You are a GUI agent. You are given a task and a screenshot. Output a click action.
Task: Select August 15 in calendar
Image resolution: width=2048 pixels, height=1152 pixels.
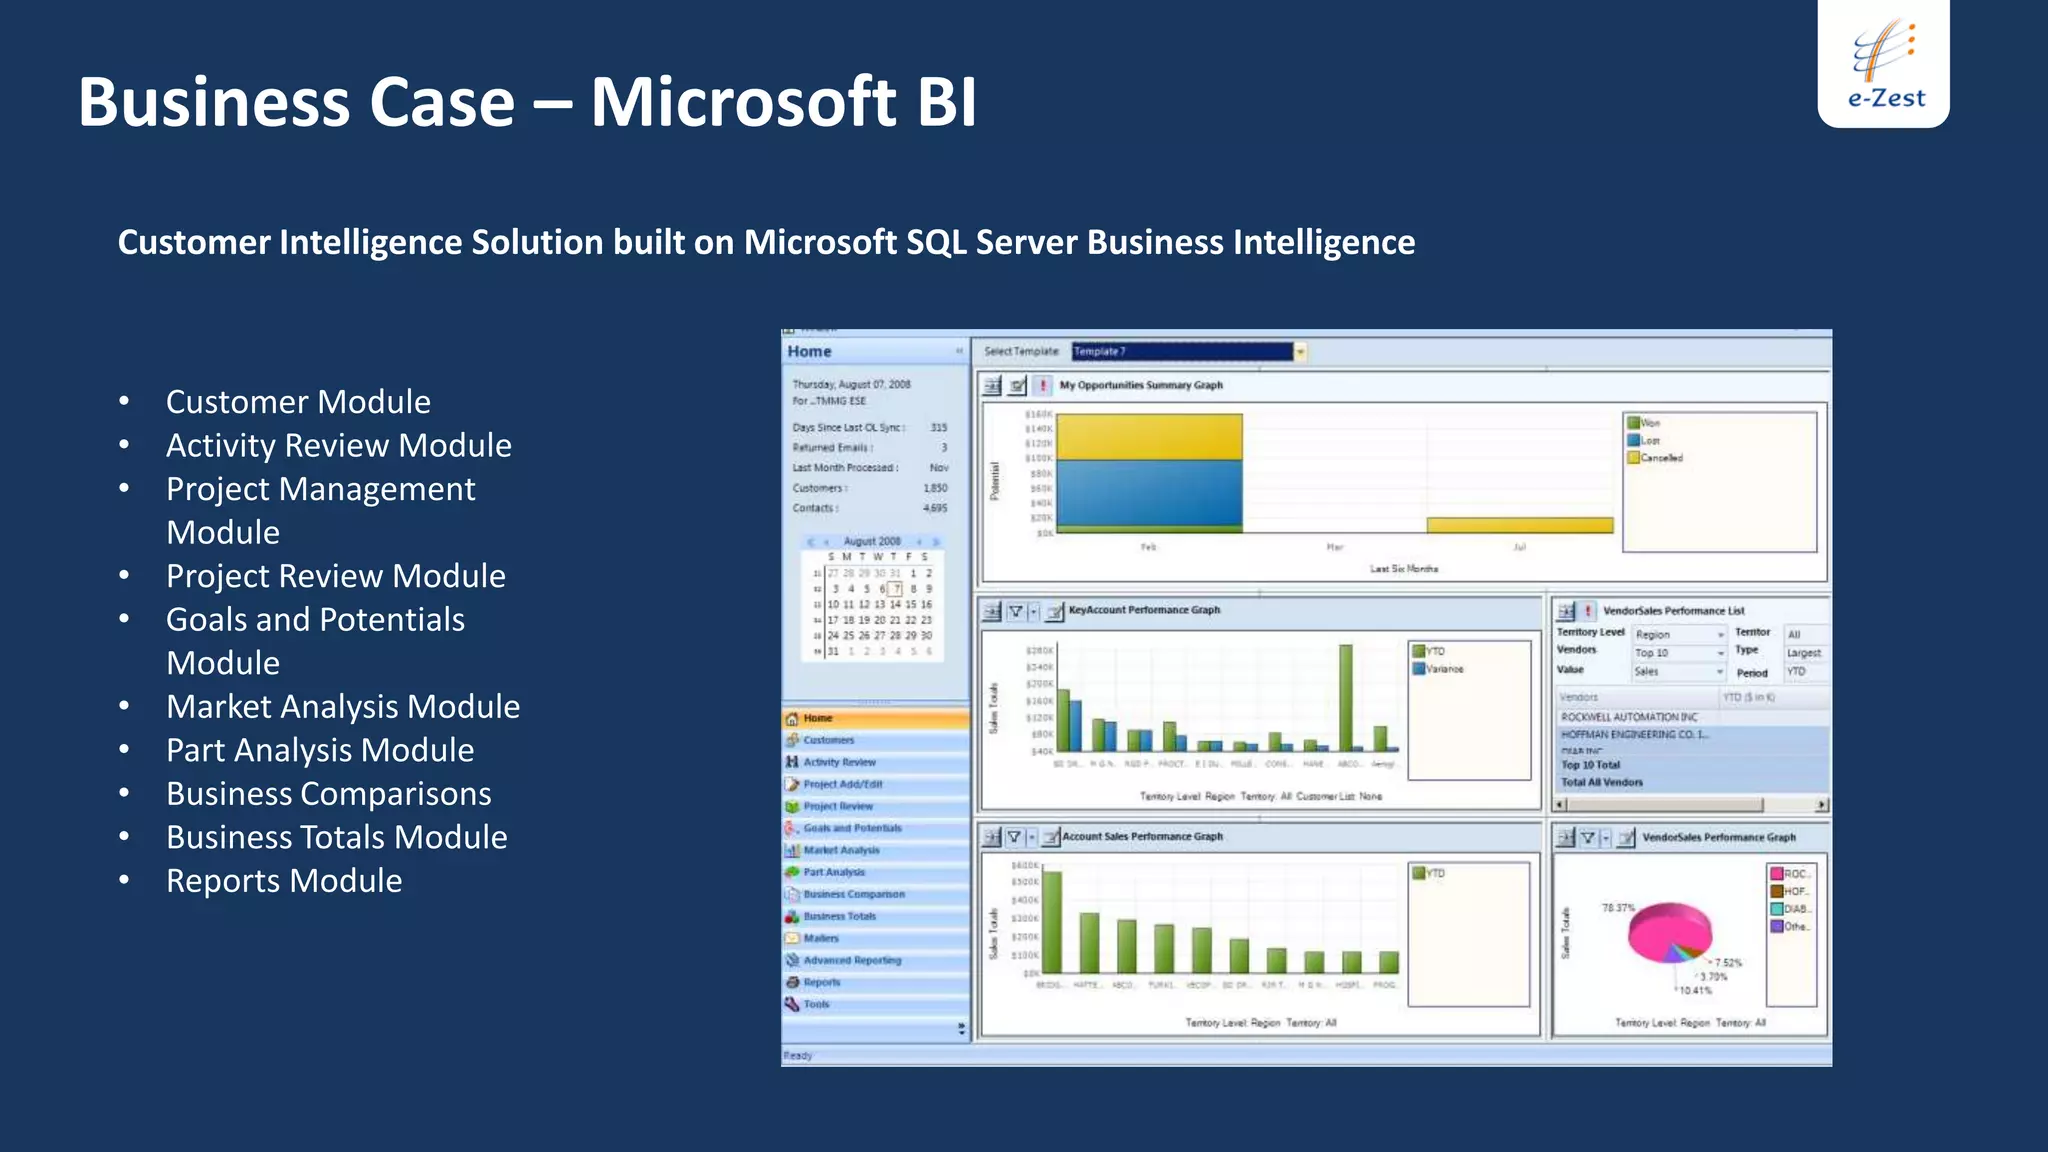tap(911, 604)
